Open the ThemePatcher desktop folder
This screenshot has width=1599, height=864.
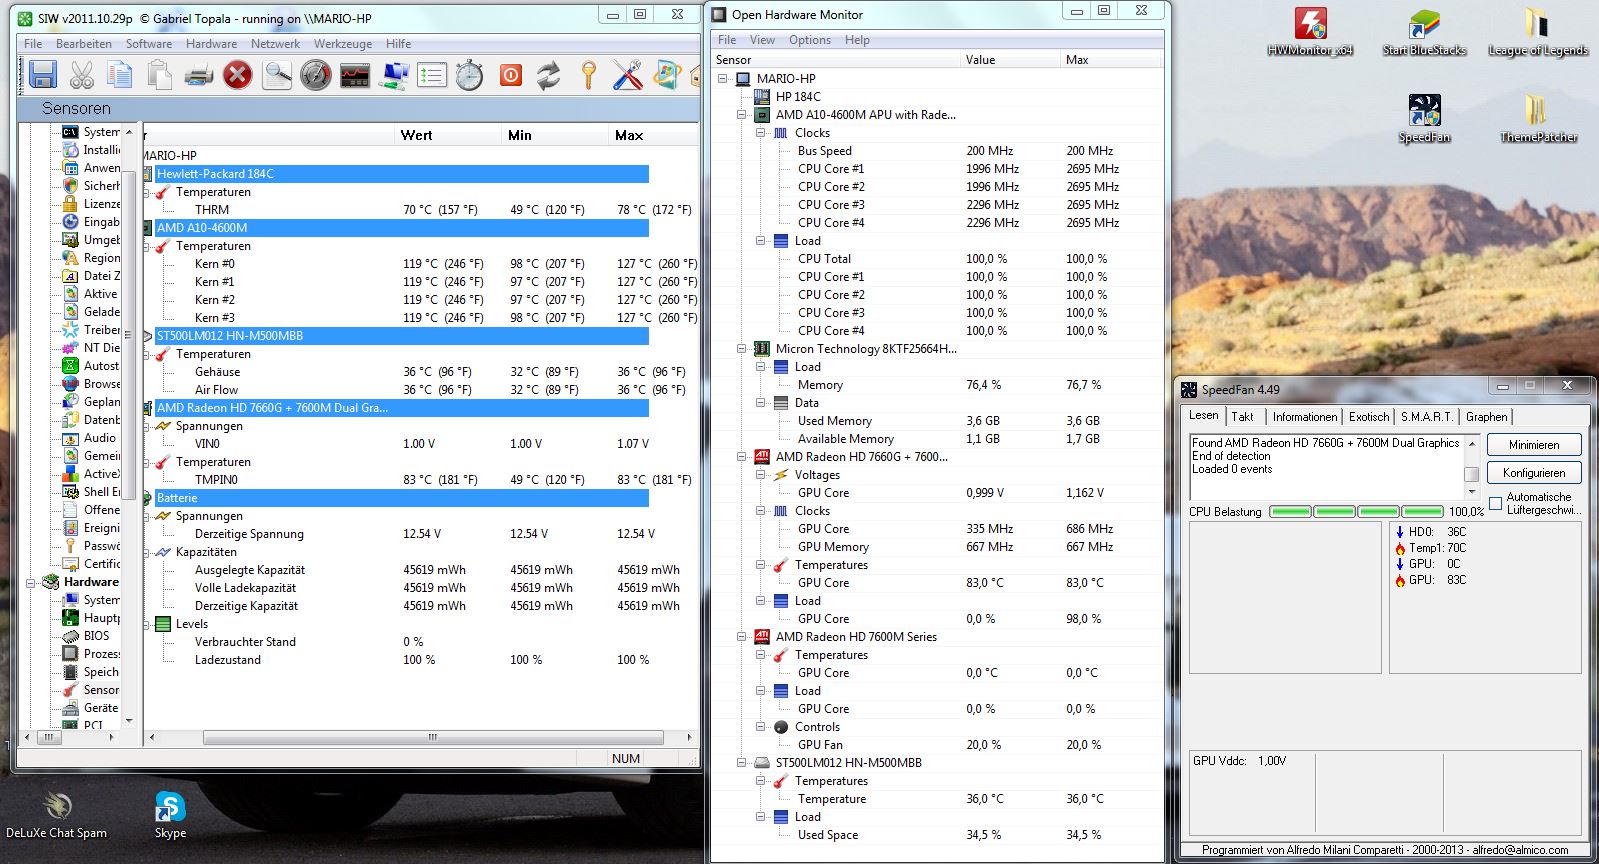(x=1538, y=119)
